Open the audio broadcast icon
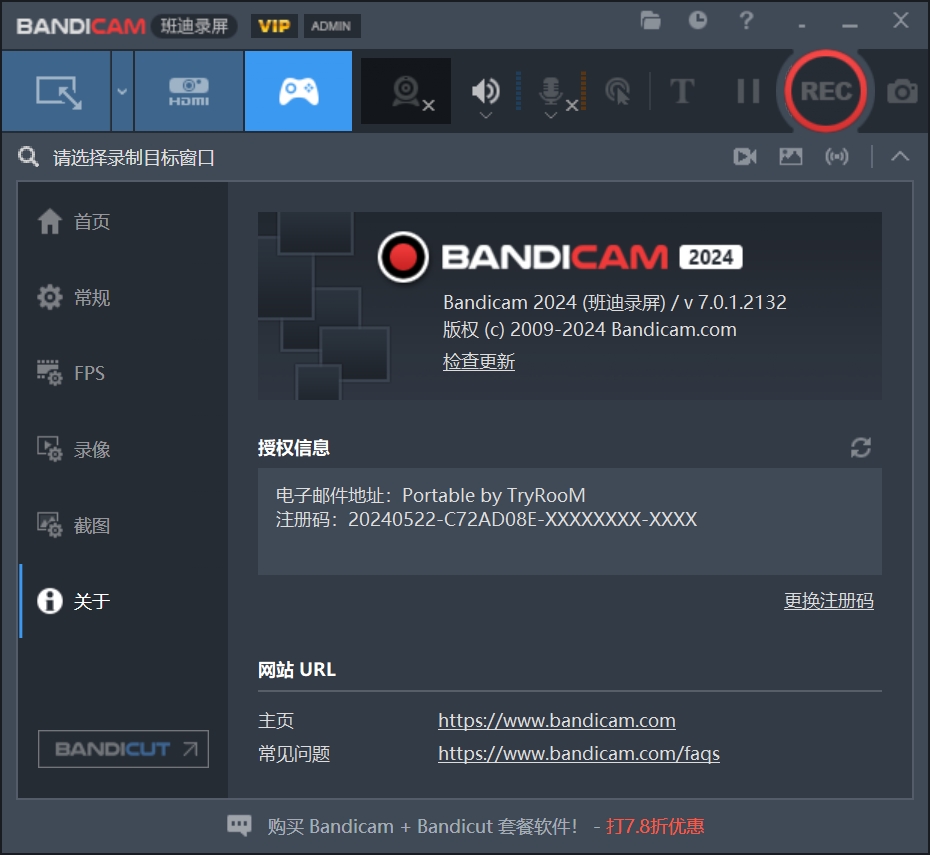This screenshot has height=855, width=930. pyautogui.click(x=836, y=157)
